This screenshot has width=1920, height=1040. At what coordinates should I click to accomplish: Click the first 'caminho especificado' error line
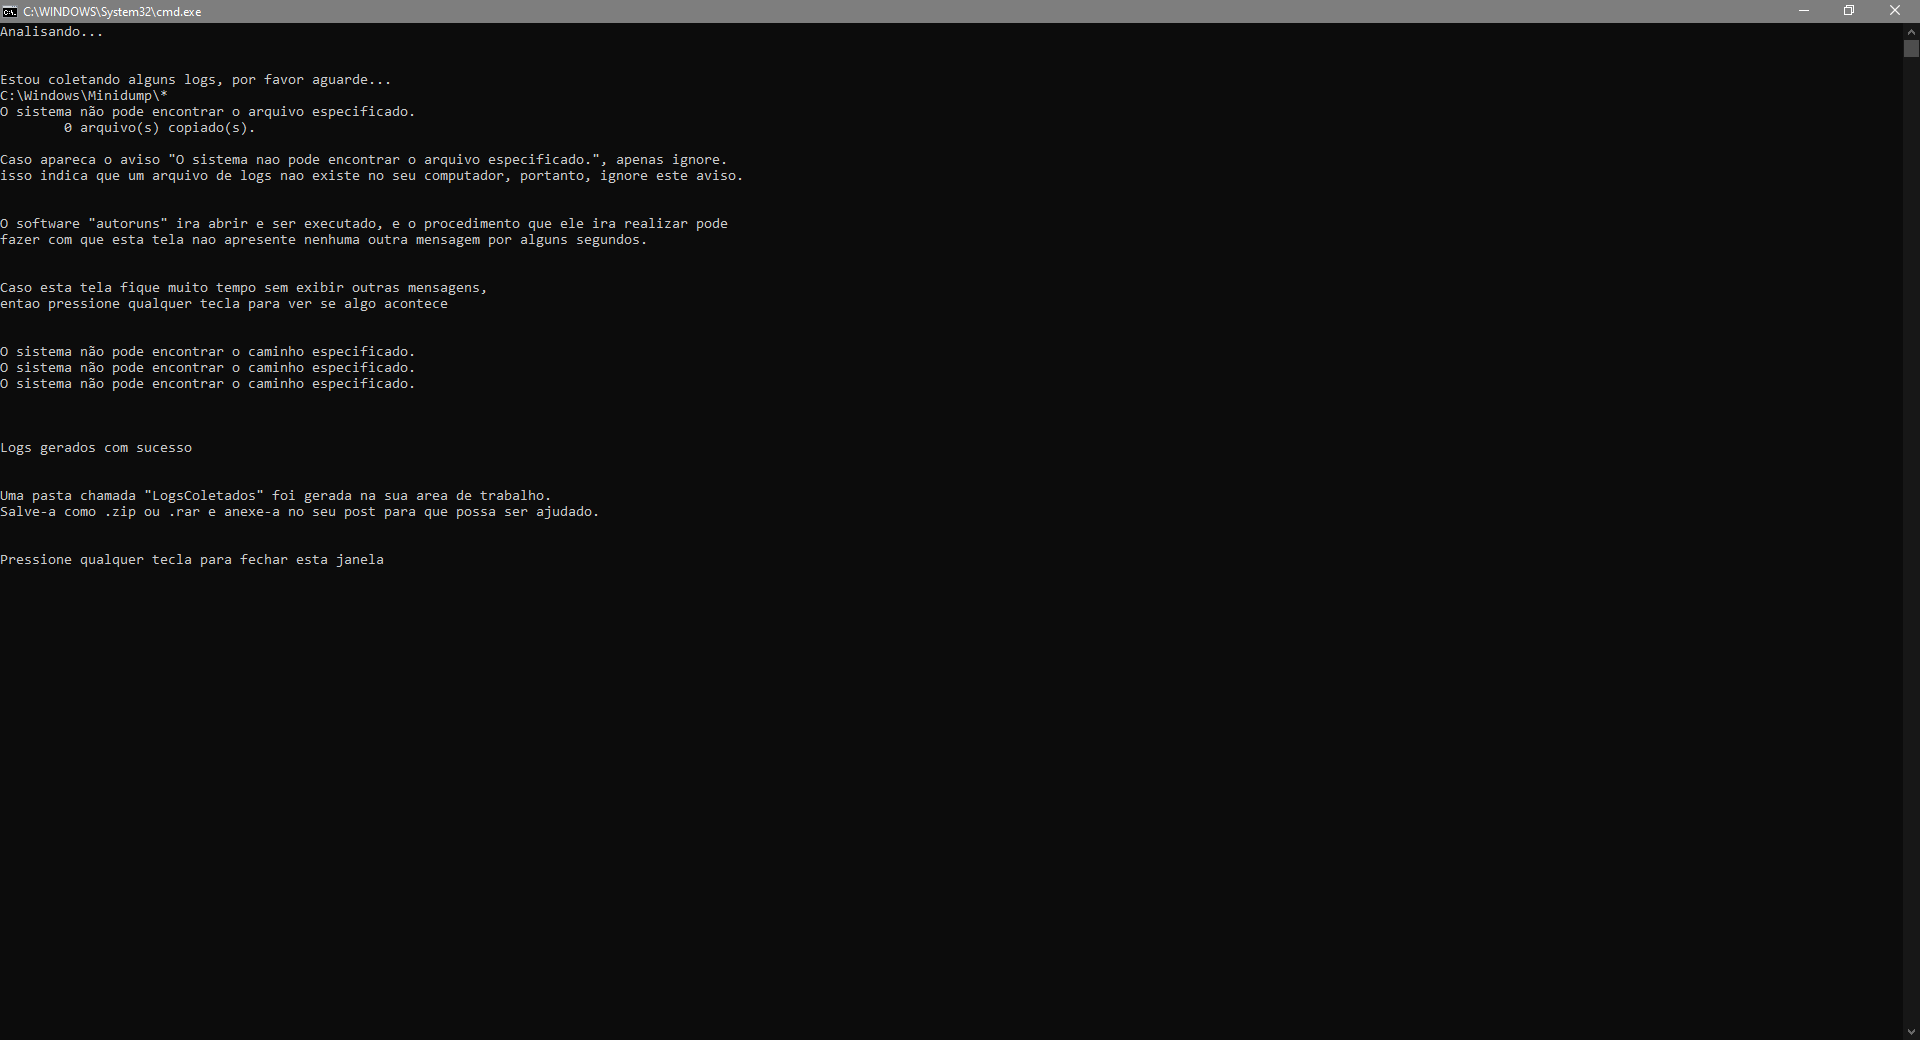pyautogui.click(x=208, y=352)
